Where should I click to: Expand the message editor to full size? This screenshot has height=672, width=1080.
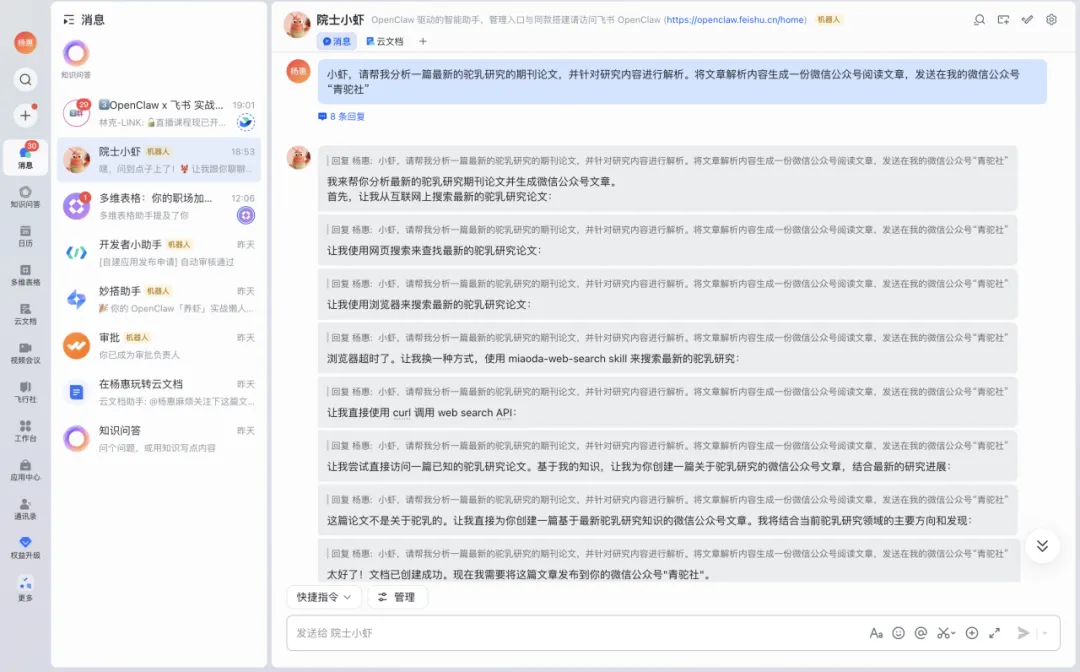pos(995,633)
